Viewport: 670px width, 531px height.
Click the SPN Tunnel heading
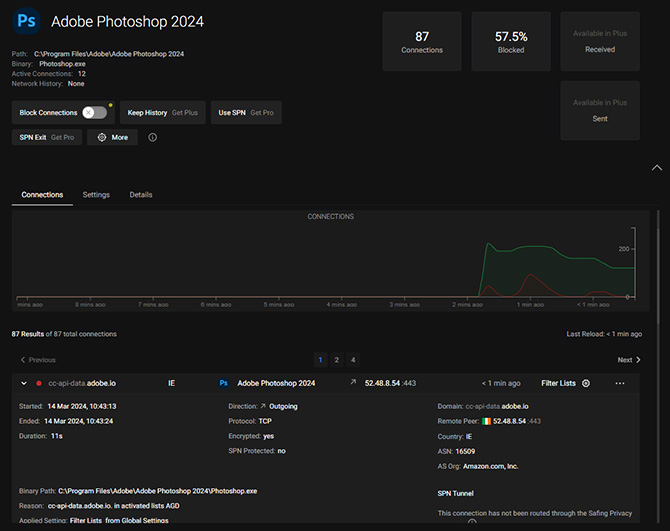pyautogui.click(x=455, y=493)
